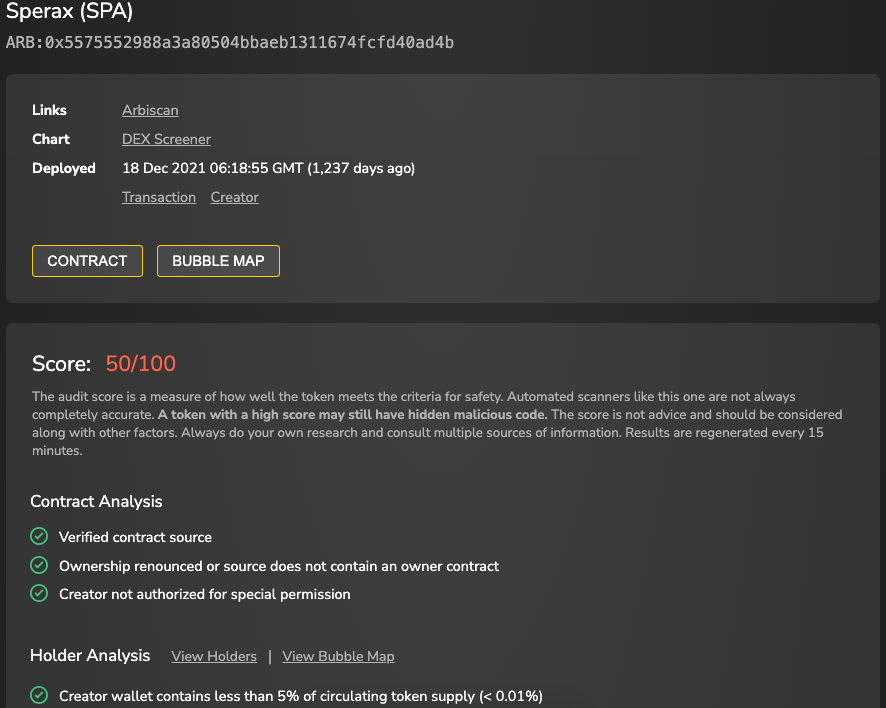The image size is (886, 708).
Task: Click the Ownership renounced result text
Action: [279, 566]
